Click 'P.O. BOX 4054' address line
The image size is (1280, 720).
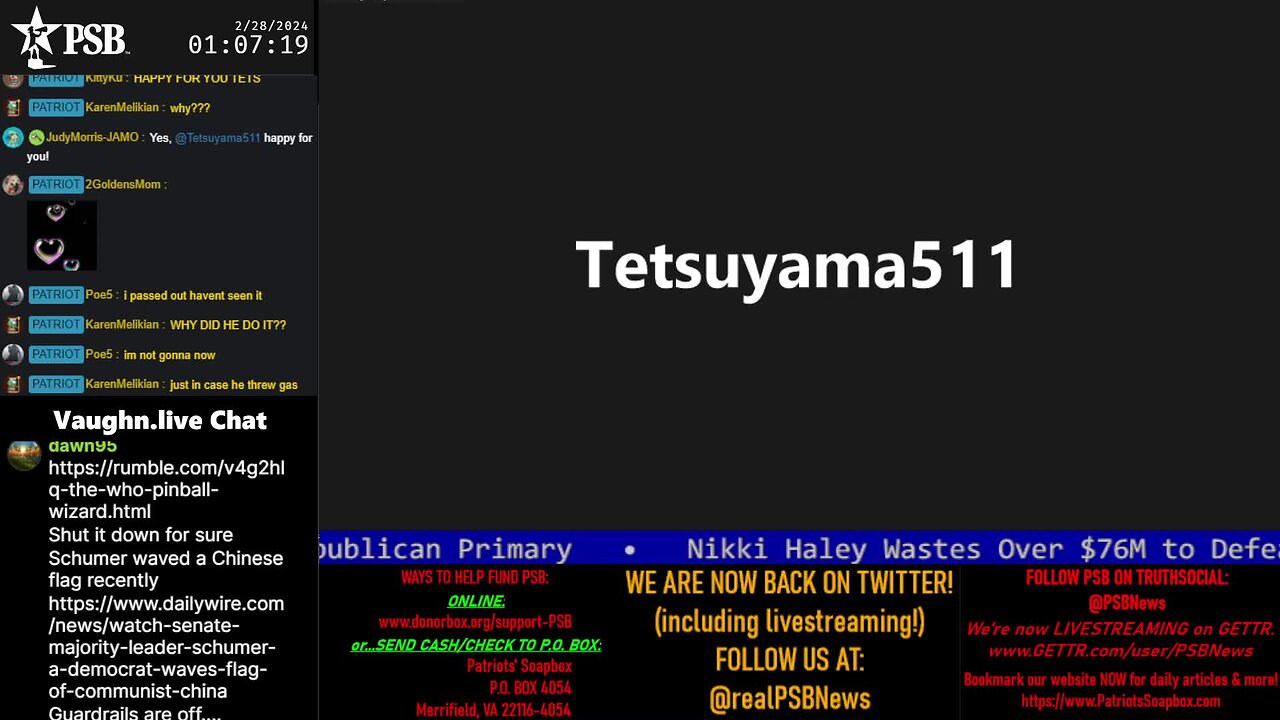point(530,688)
